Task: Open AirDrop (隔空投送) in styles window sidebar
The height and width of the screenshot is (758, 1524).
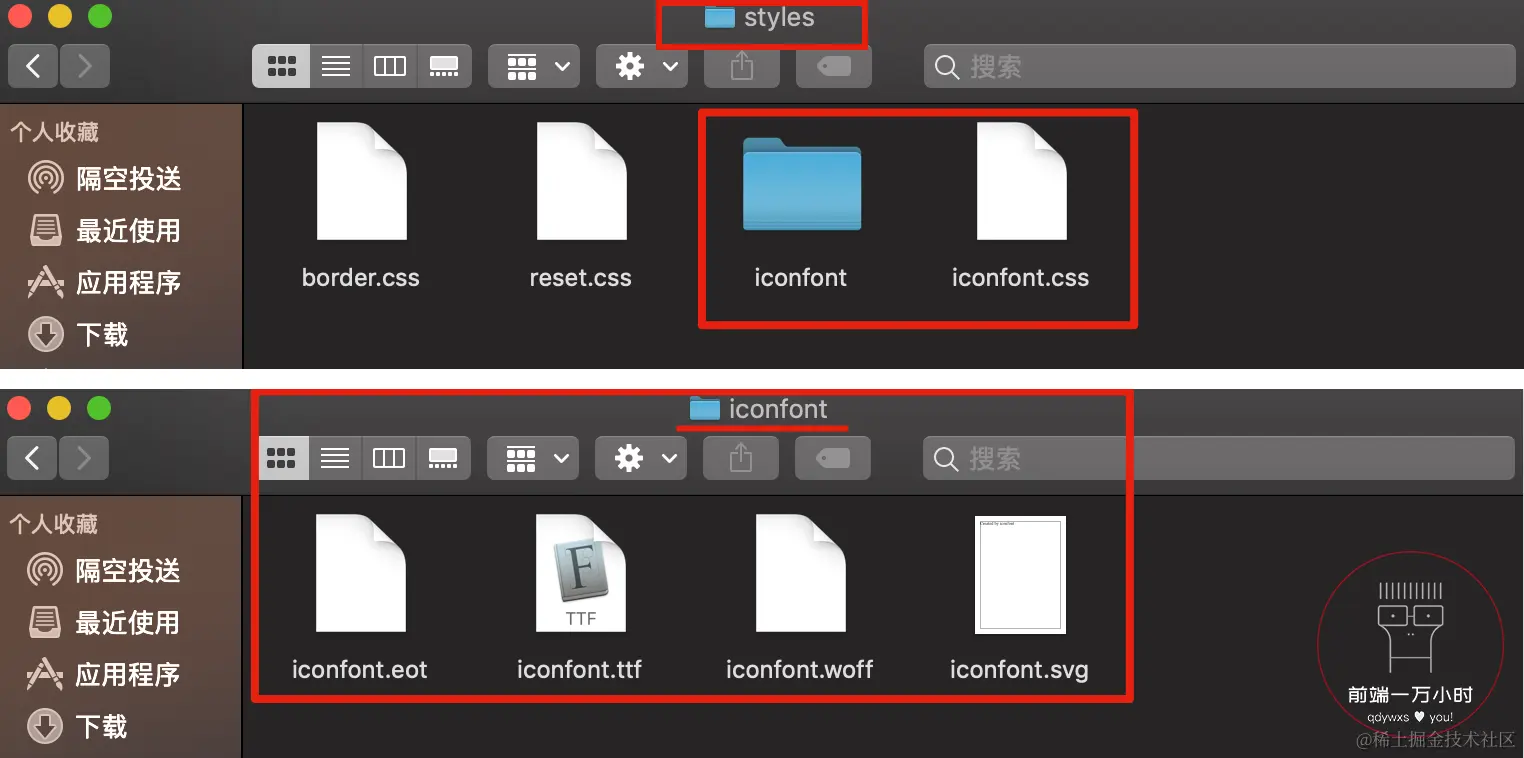Action: (106, 179)
